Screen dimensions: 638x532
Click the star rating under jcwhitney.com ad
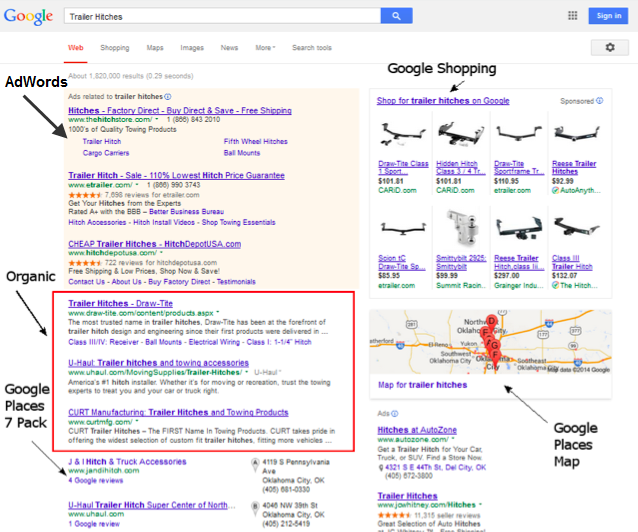(394, 515)
